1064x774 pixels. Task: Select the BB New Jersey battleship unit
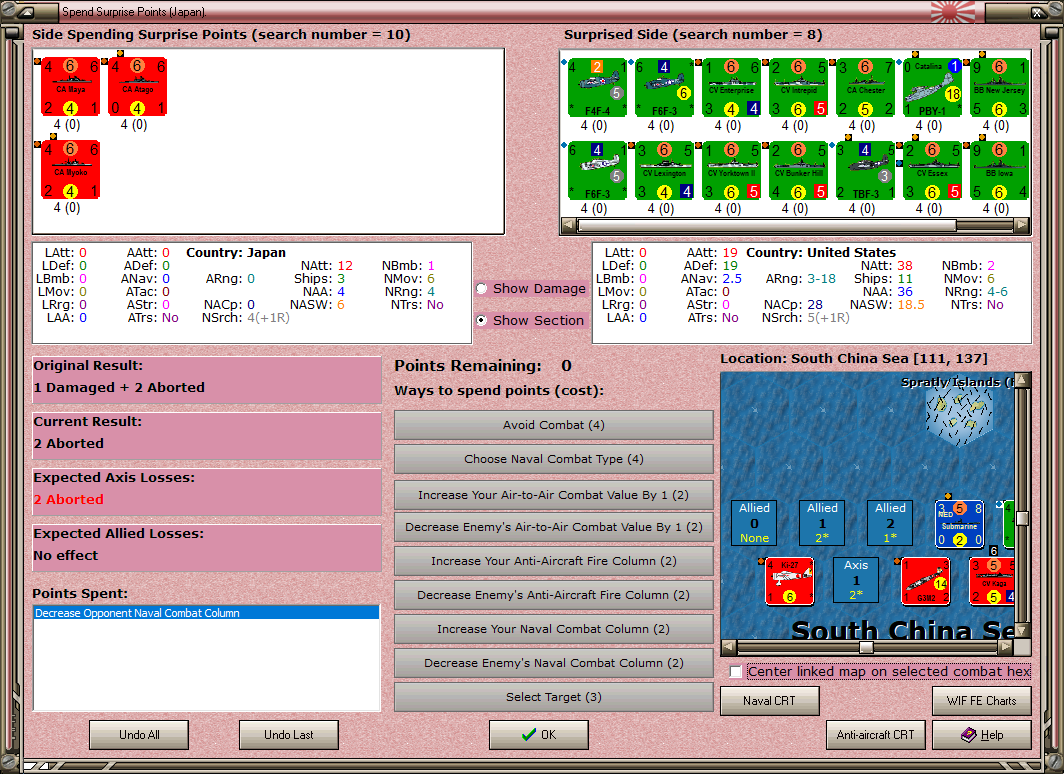click(1000, 88)
